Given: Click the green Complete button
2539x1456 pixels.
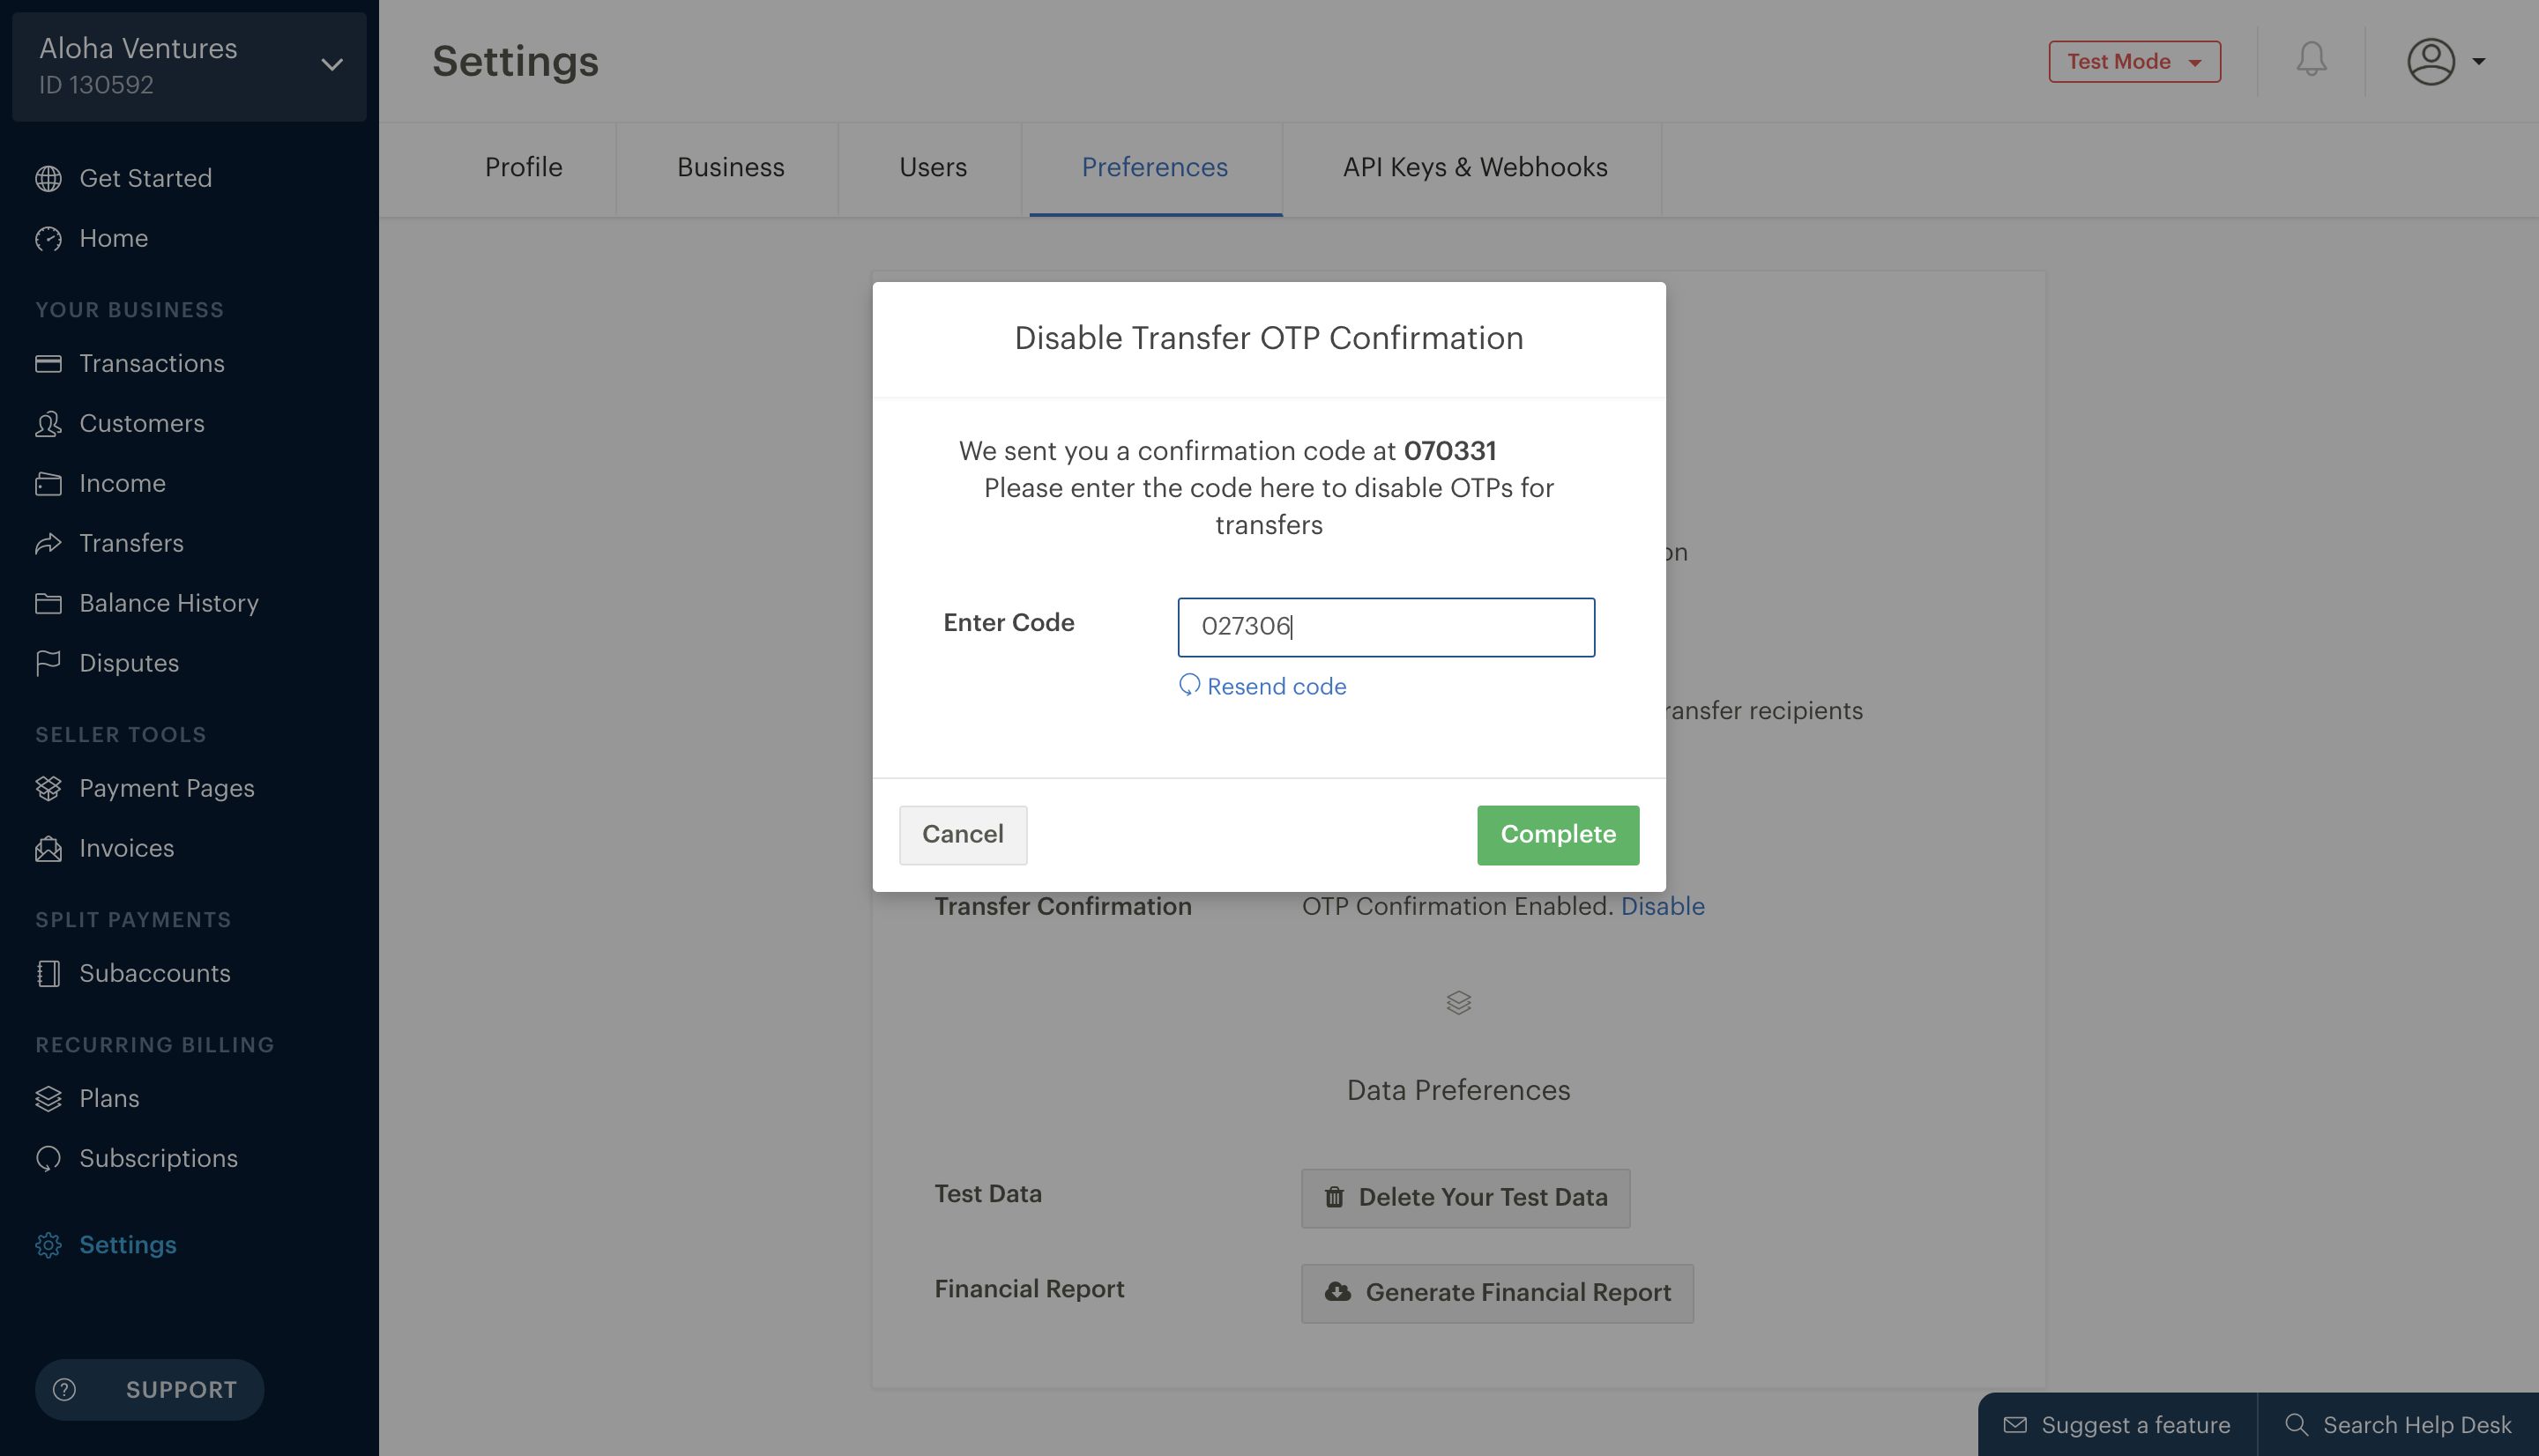Looking at the screenshot, I should (x=1557, y=834).
